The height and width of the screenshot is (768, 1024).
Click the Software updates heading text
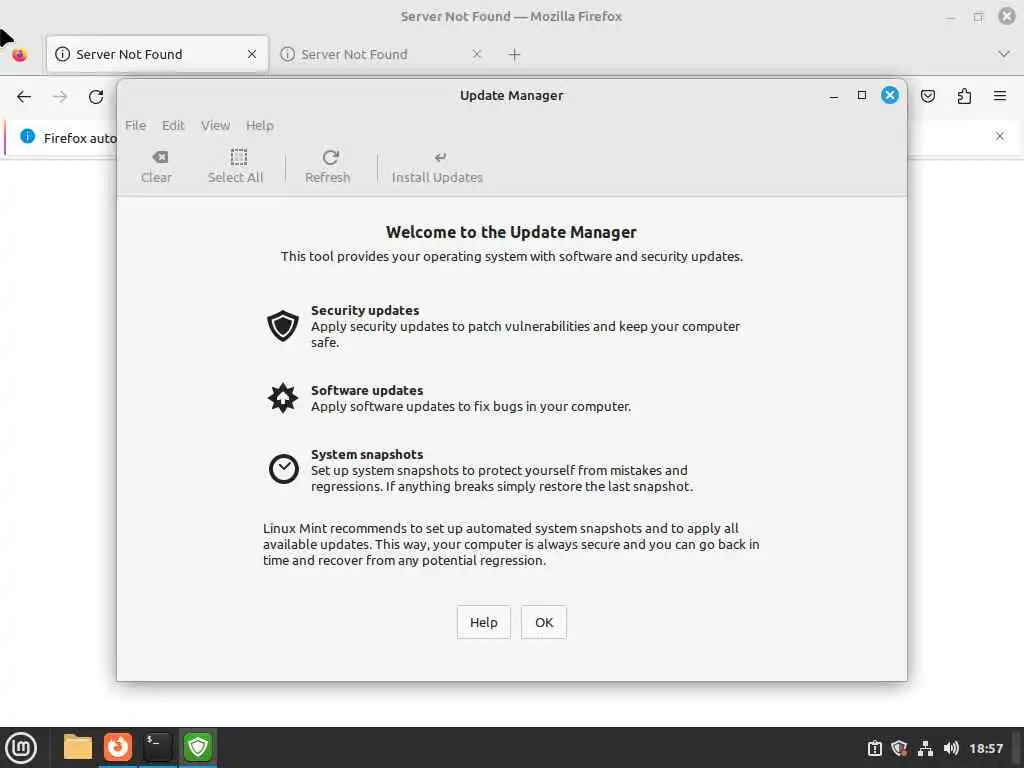tap(367, 390)
